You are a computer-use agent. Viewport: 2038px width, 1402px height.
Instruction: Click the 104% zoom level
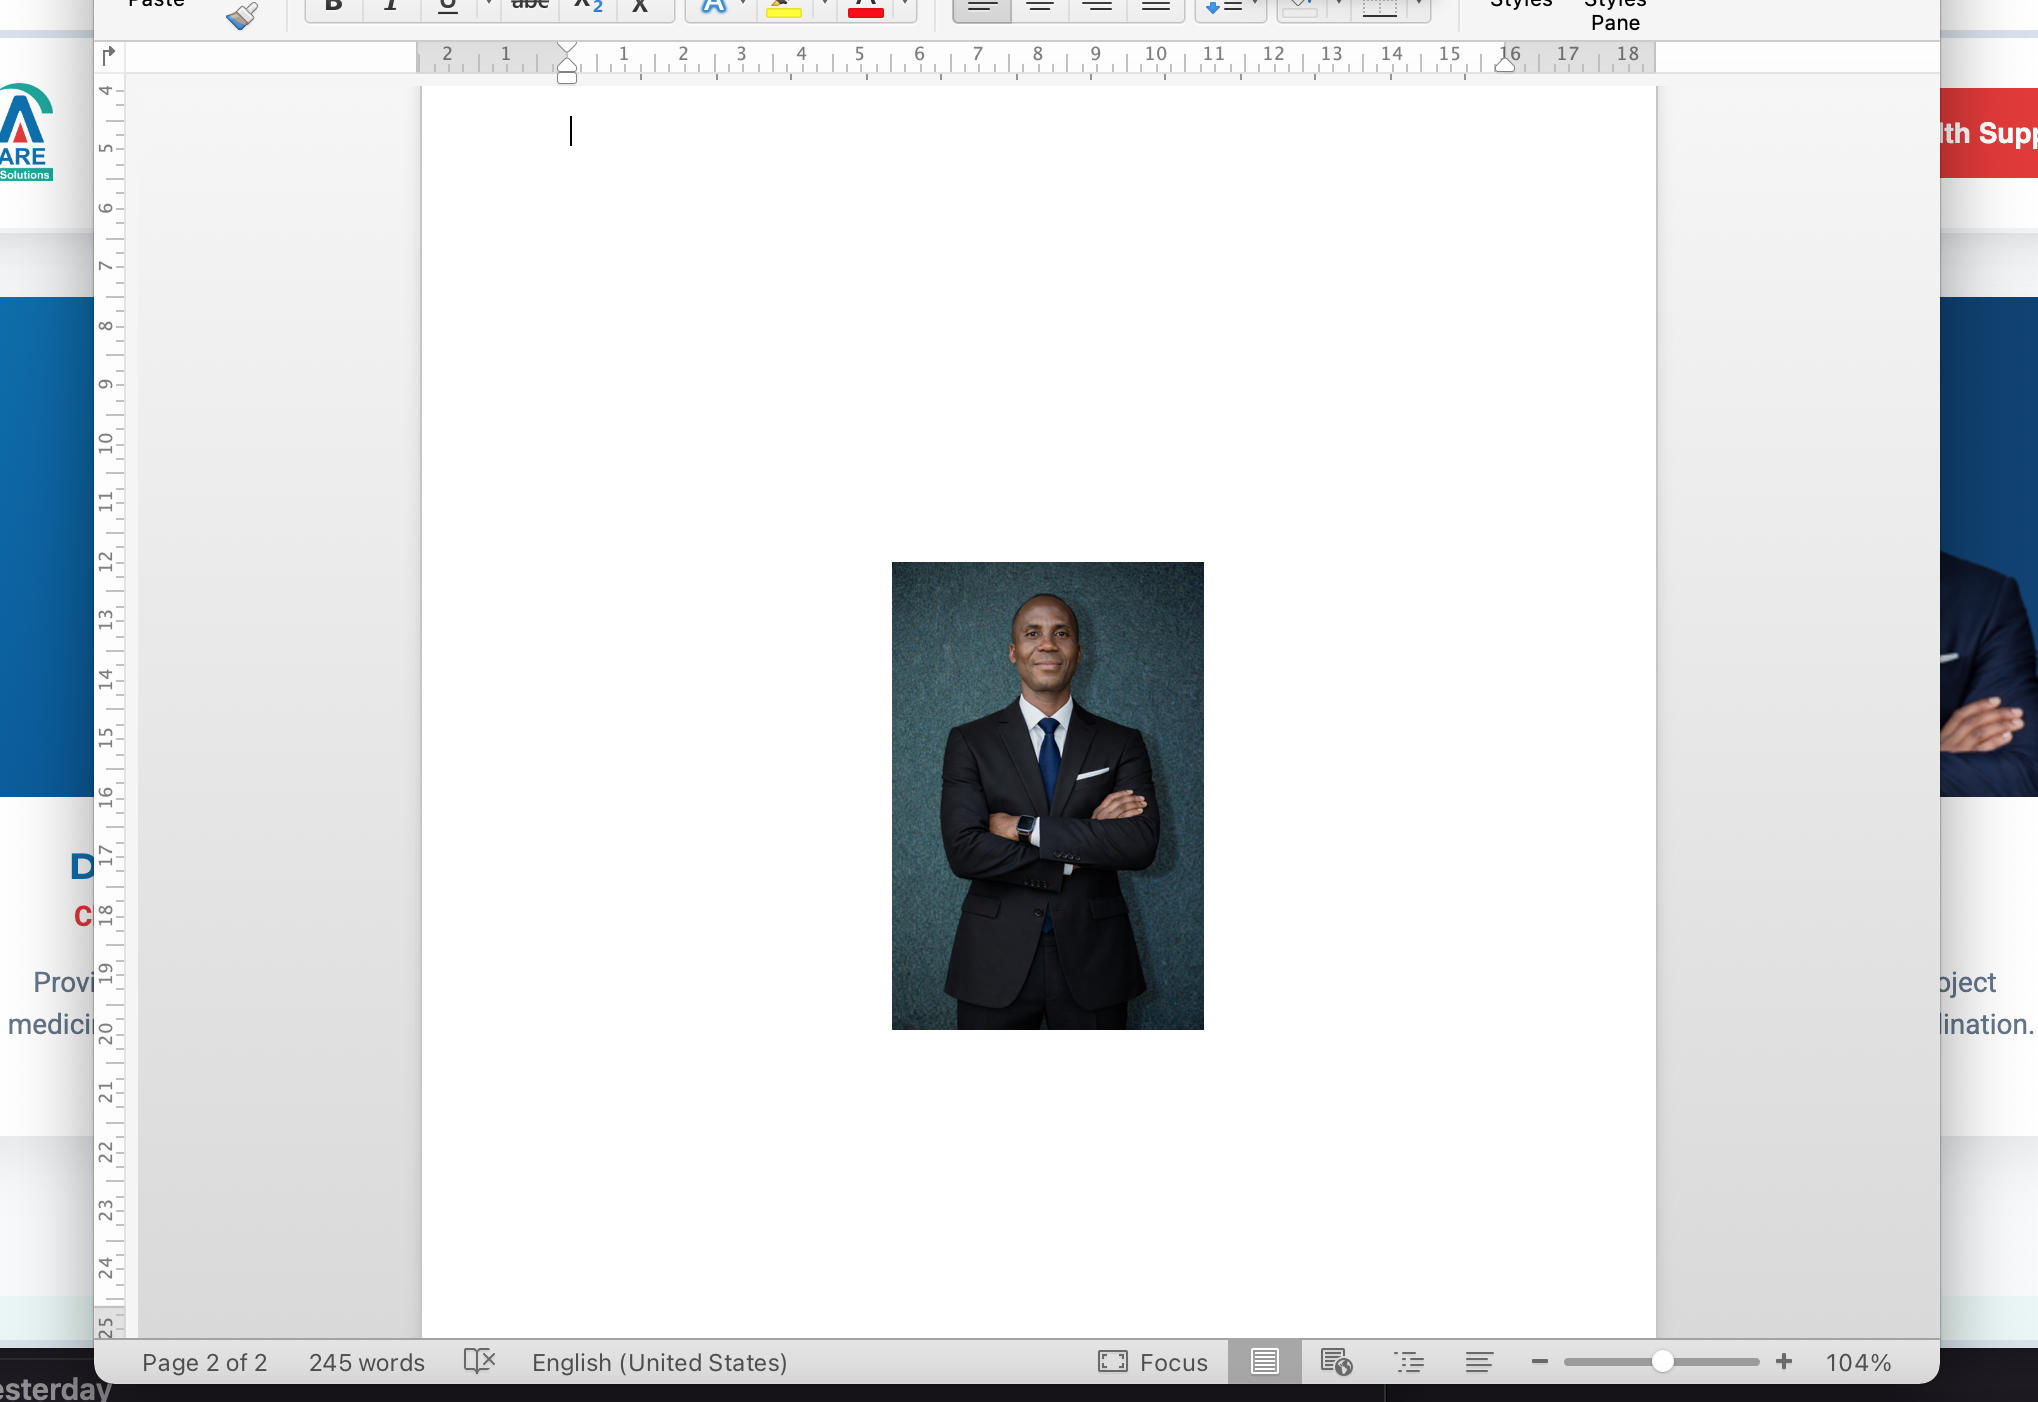(x=1857, y=1362)
